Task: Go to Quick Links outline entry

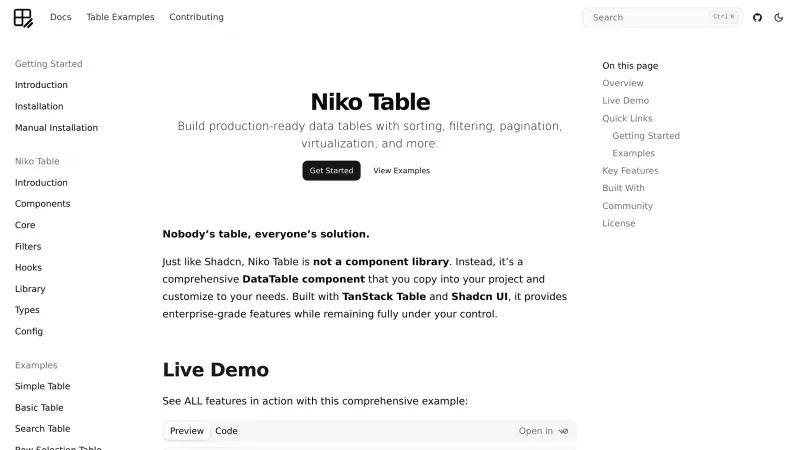Action: click(x=627, y=118)
